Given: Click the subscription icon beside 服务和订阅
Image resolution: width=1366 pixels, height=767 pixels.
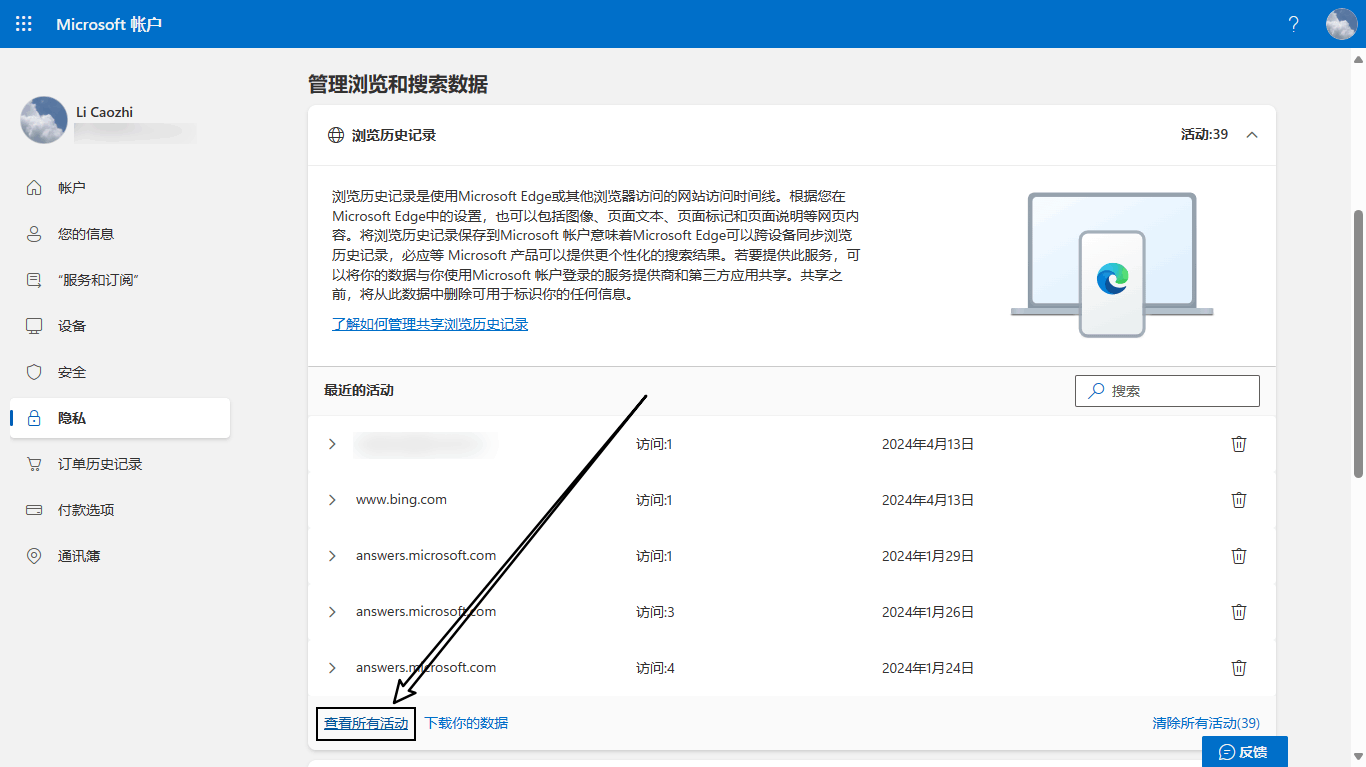Looking at the screenshot, I should [x=34, y=280].
